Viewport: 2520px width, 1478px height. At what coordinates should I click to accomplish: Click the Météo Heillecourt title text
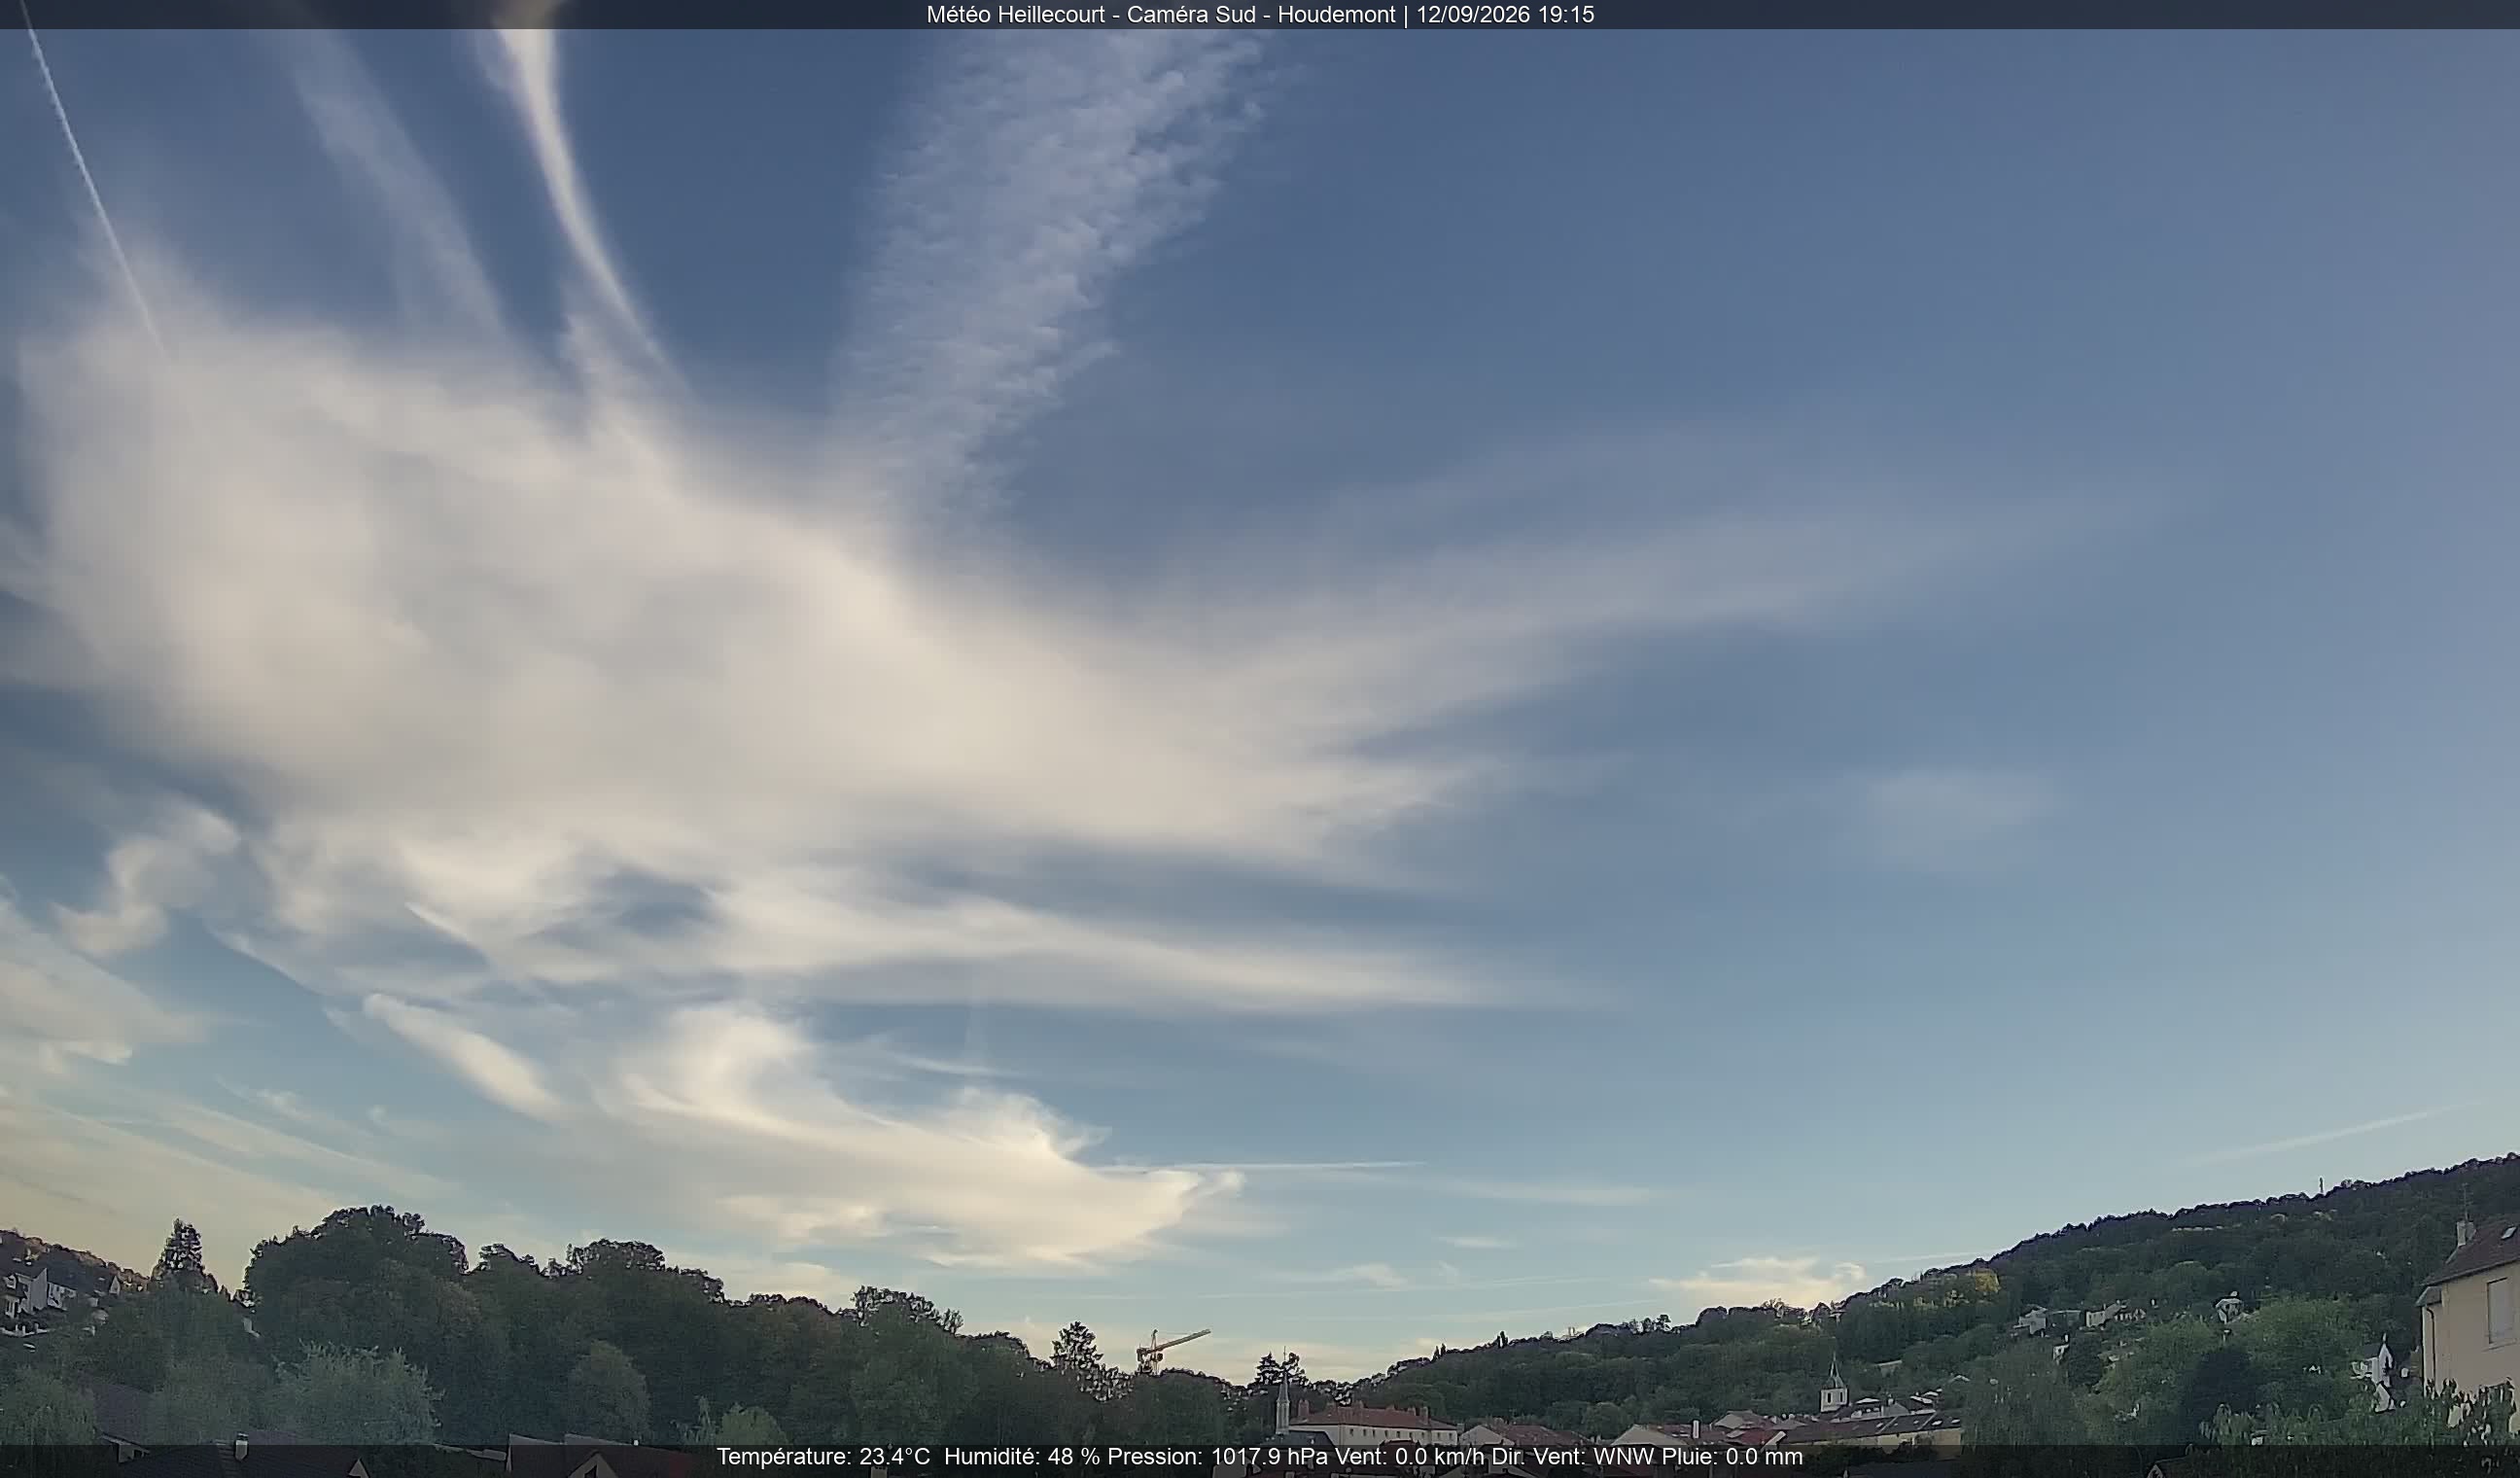(1015, 14)
